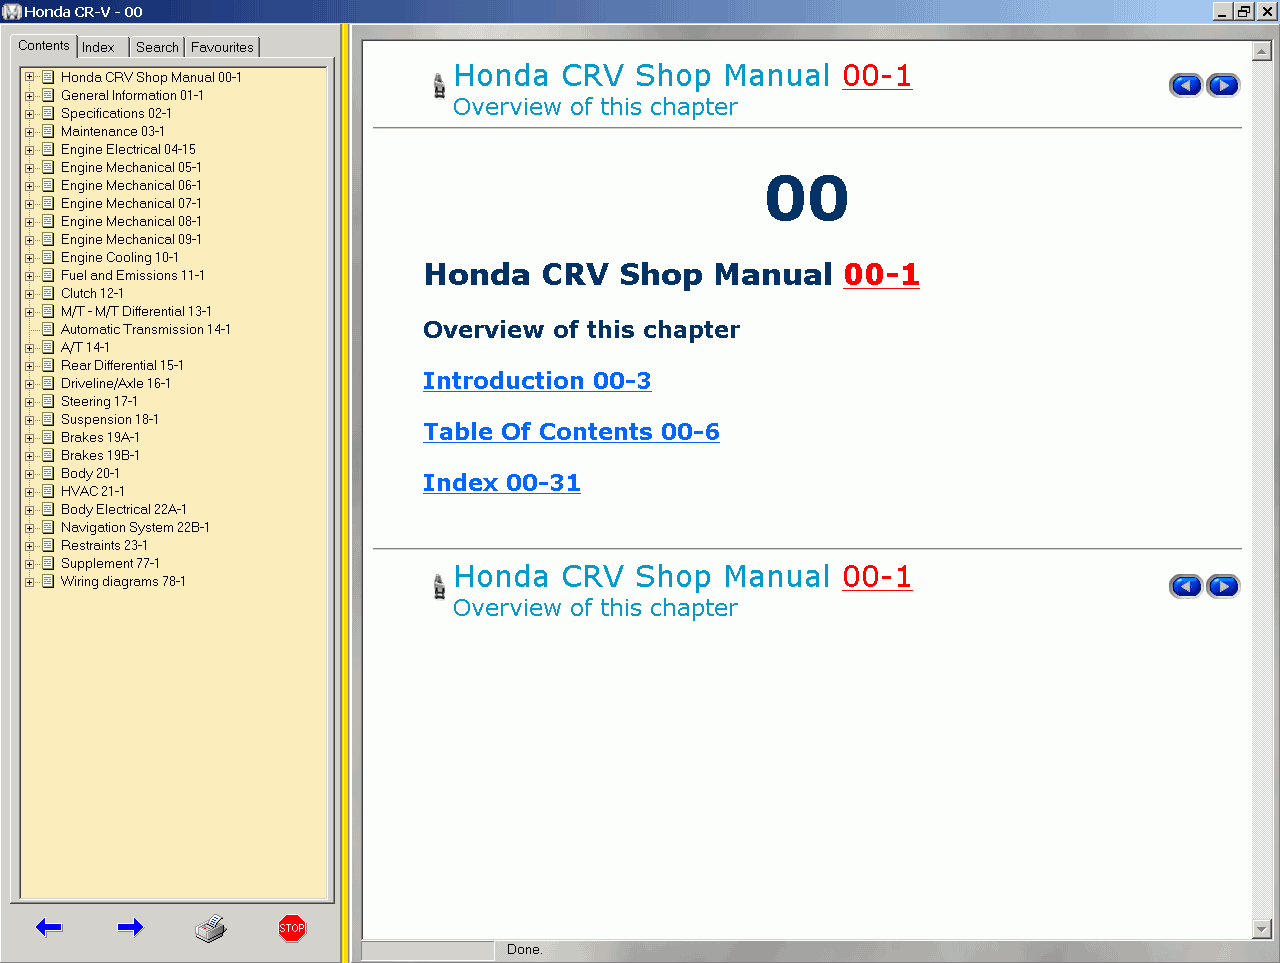
Task: Select Engine Mechanical 07-1 in tree
Action: tap(131, 203)
